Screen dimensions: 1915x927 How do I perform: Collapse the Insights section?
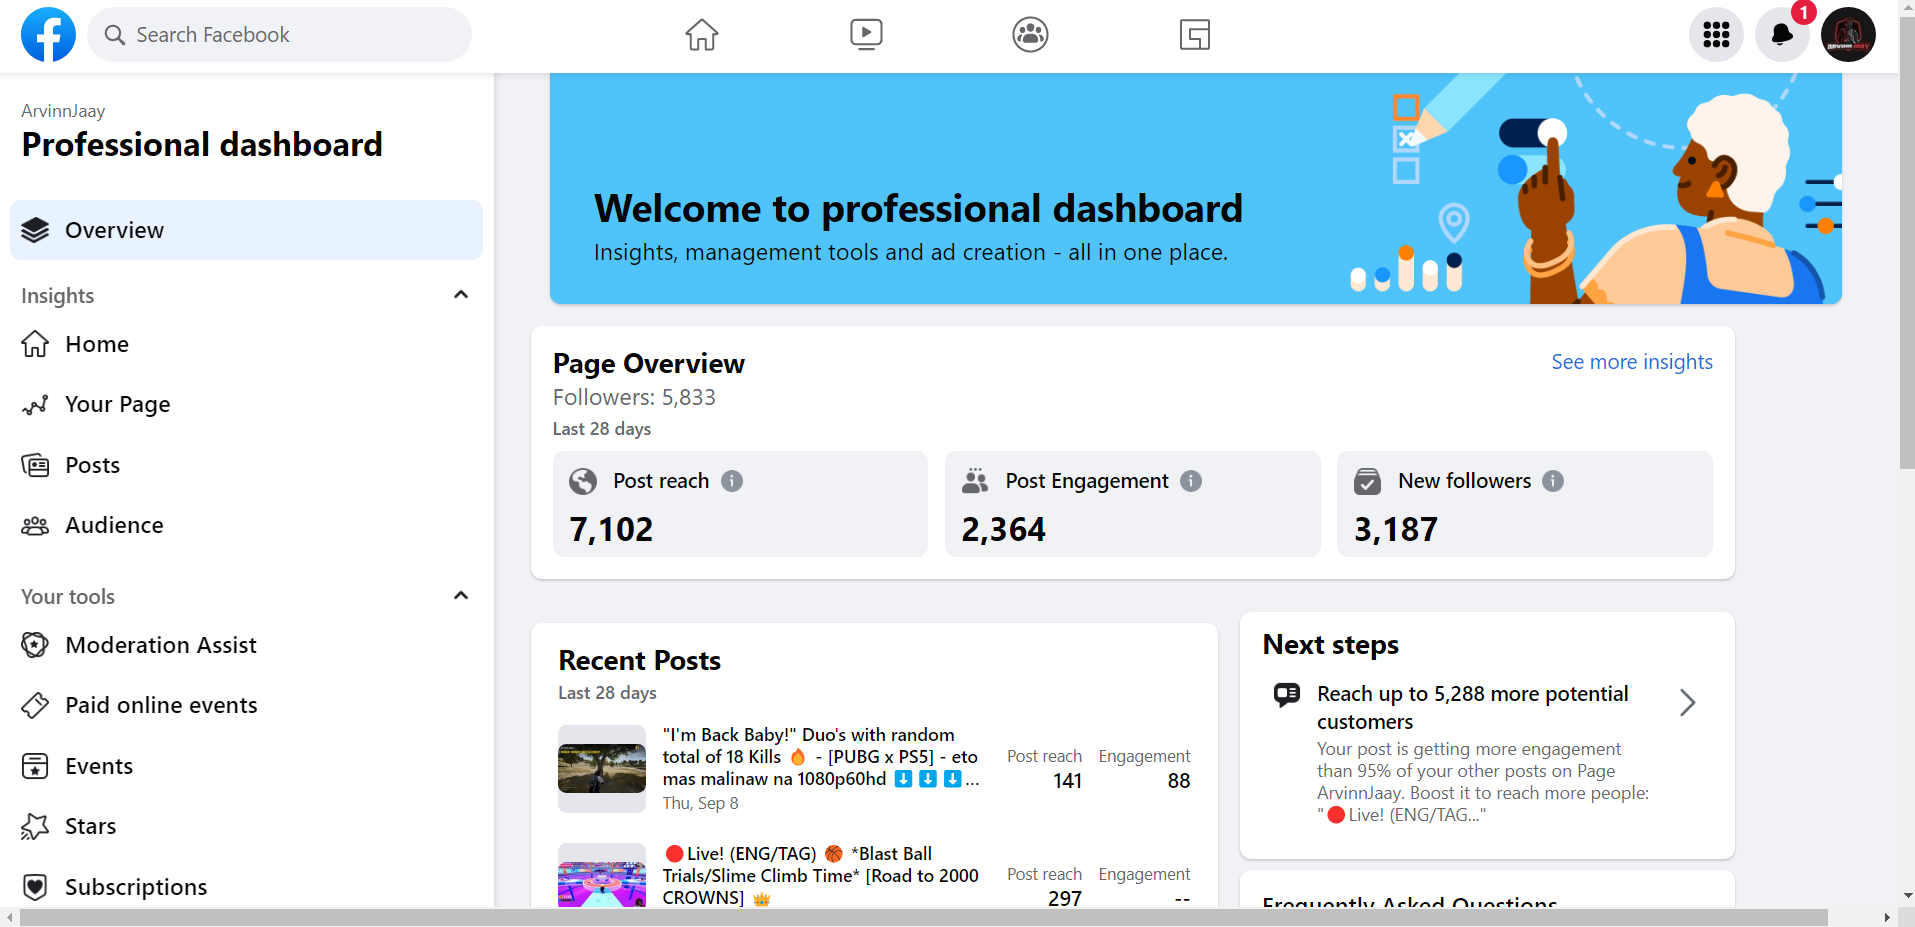pos(461,295)
